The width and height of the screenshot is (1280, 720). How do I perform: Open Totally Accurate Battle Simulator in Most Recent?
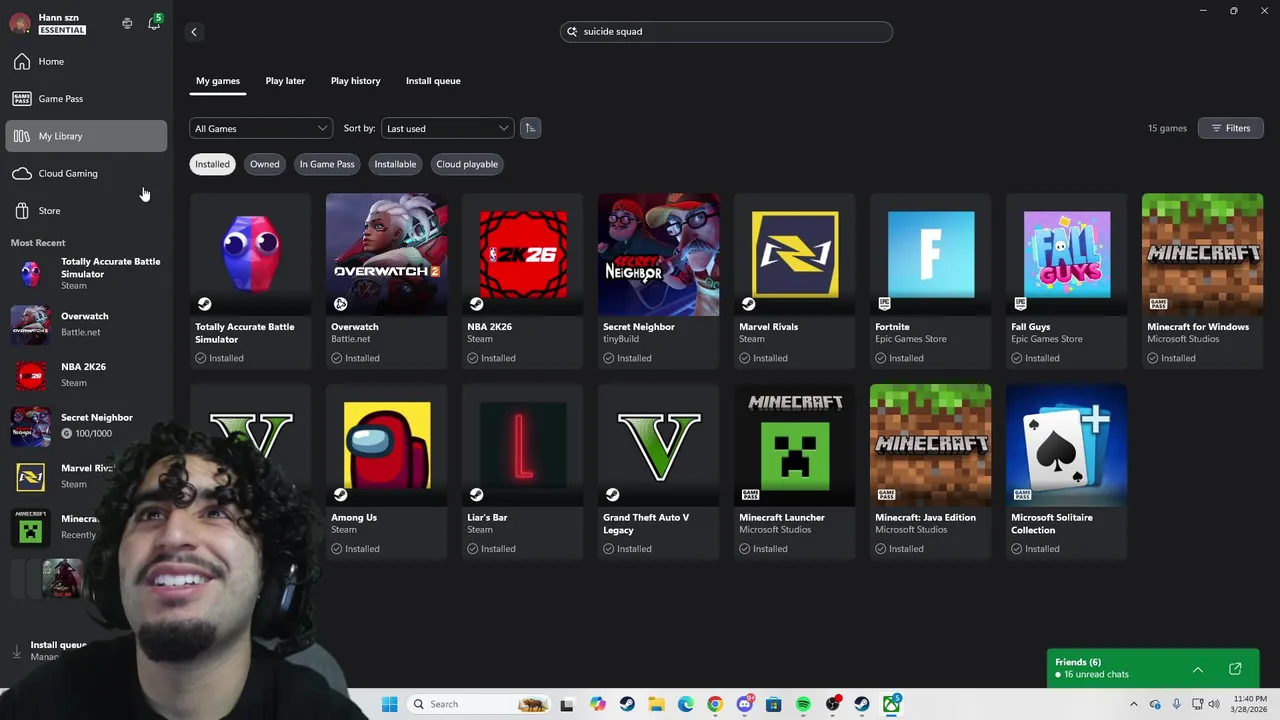pyautogui.click(x=86, y=274)
